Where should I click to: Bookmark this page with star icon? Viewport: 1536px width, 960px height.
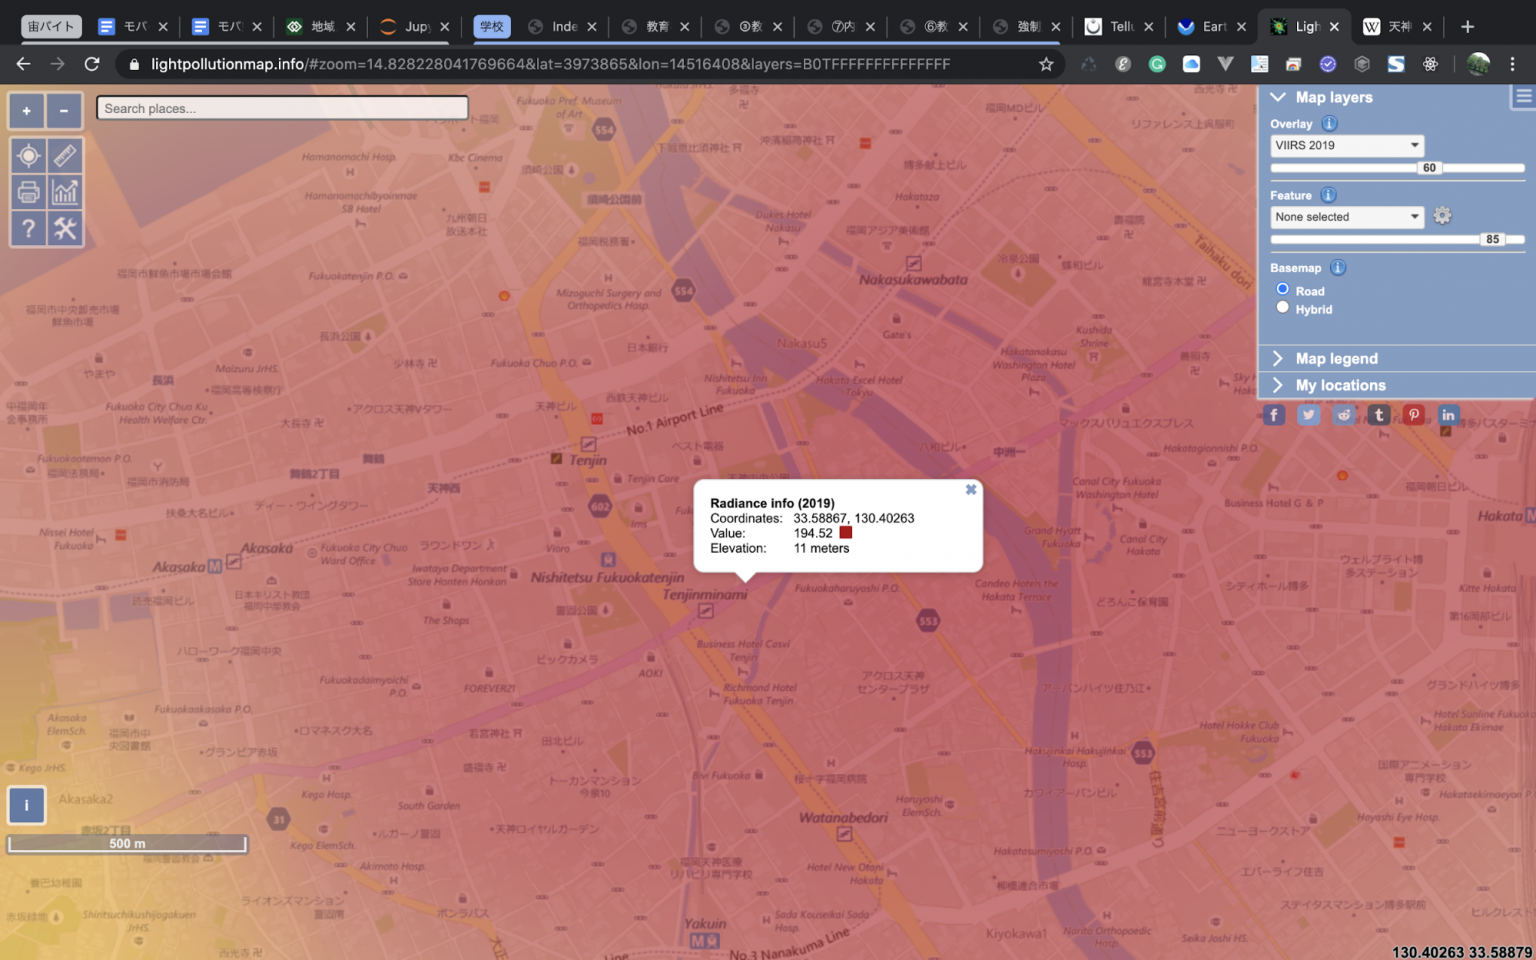1046,64
